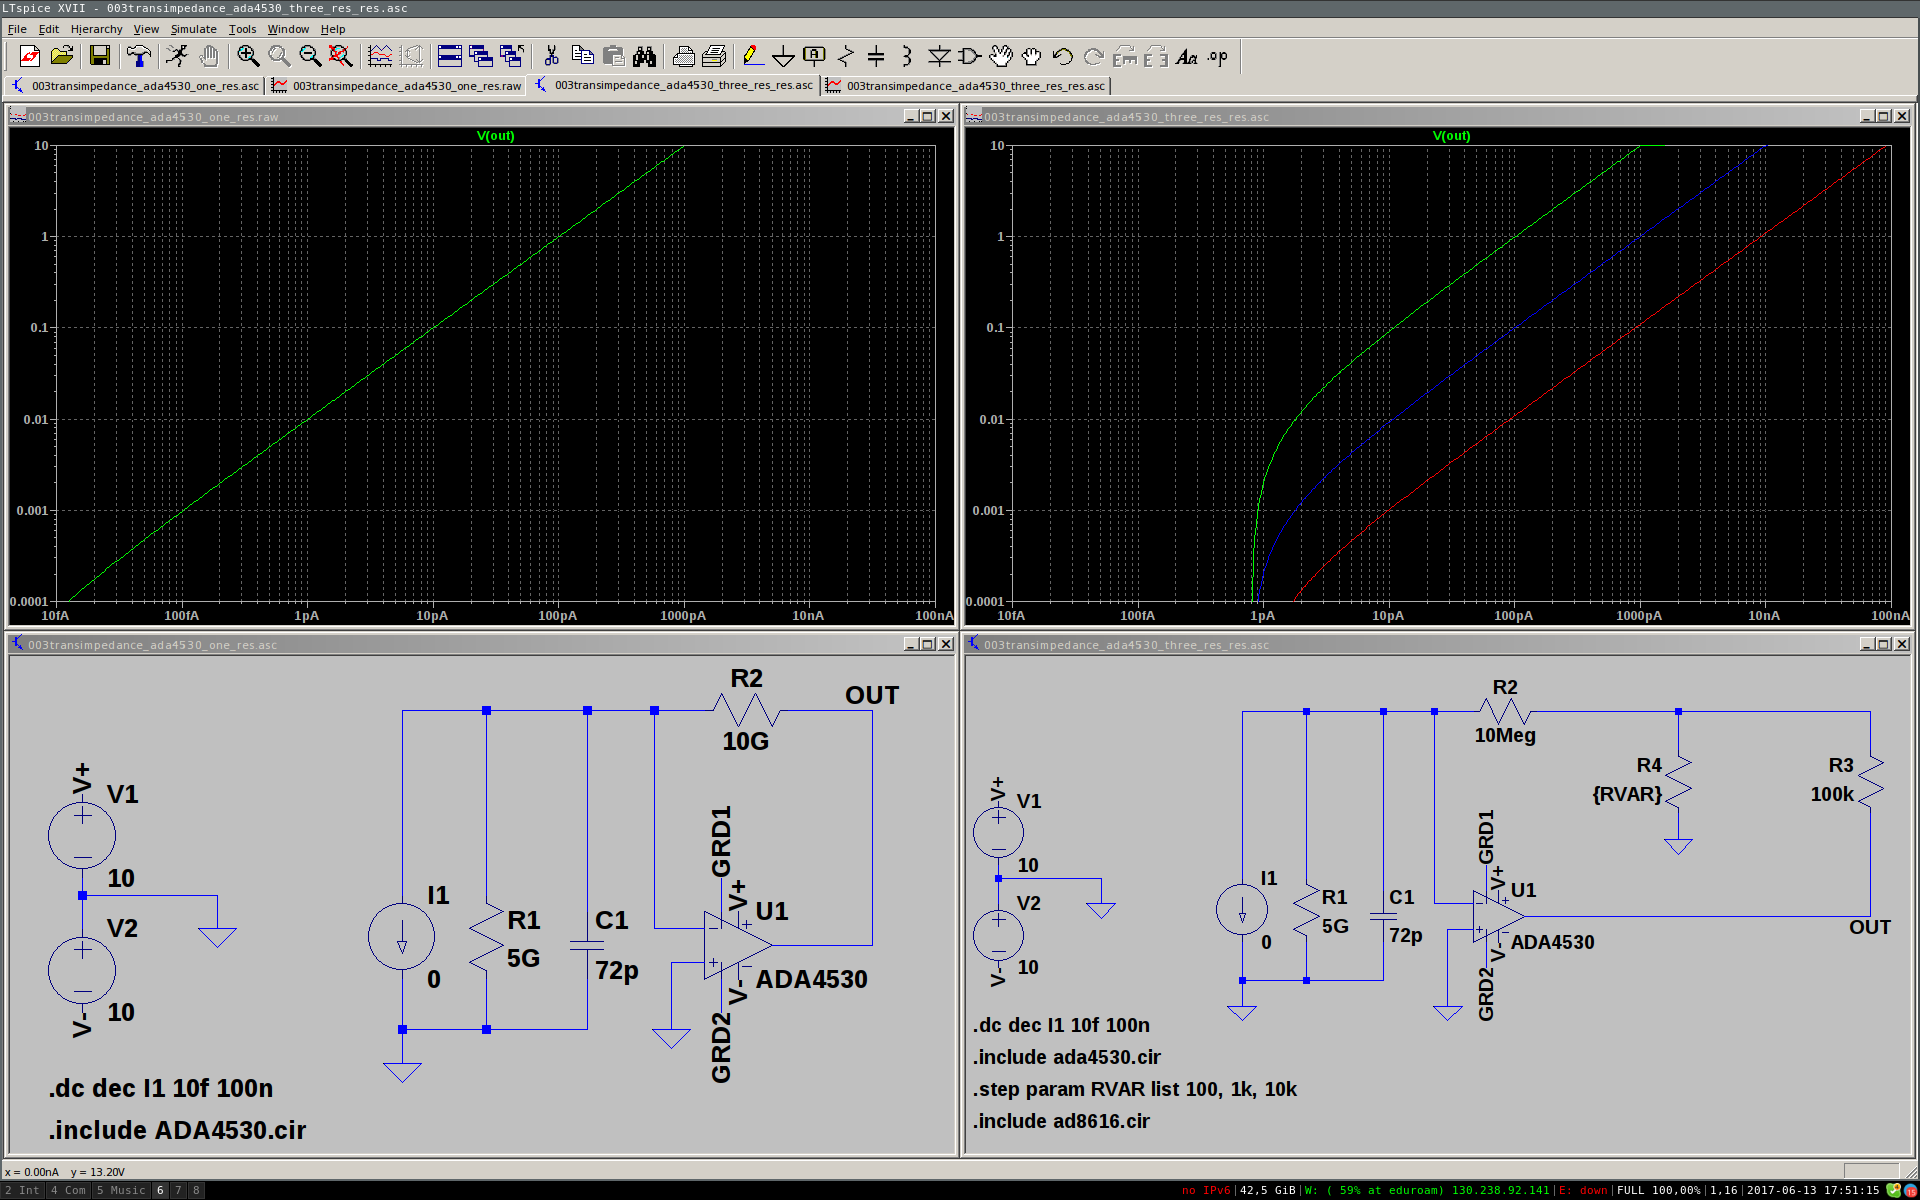Image resolution: width=1920 pixels, height=1200 pixels.
Task: Click the SPICE directive .op icon
Action: click(x=1217, y=57)
